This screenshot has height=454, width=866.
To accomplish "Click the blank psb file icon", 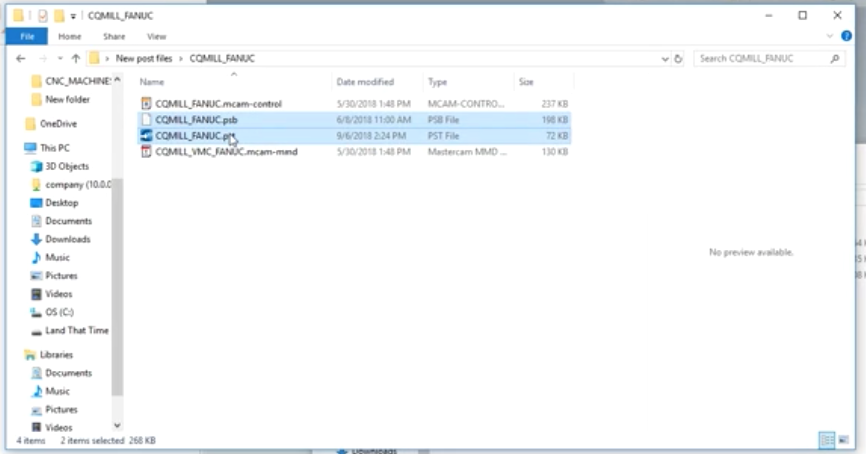I will pyautogui.click(x=146, y=120).
